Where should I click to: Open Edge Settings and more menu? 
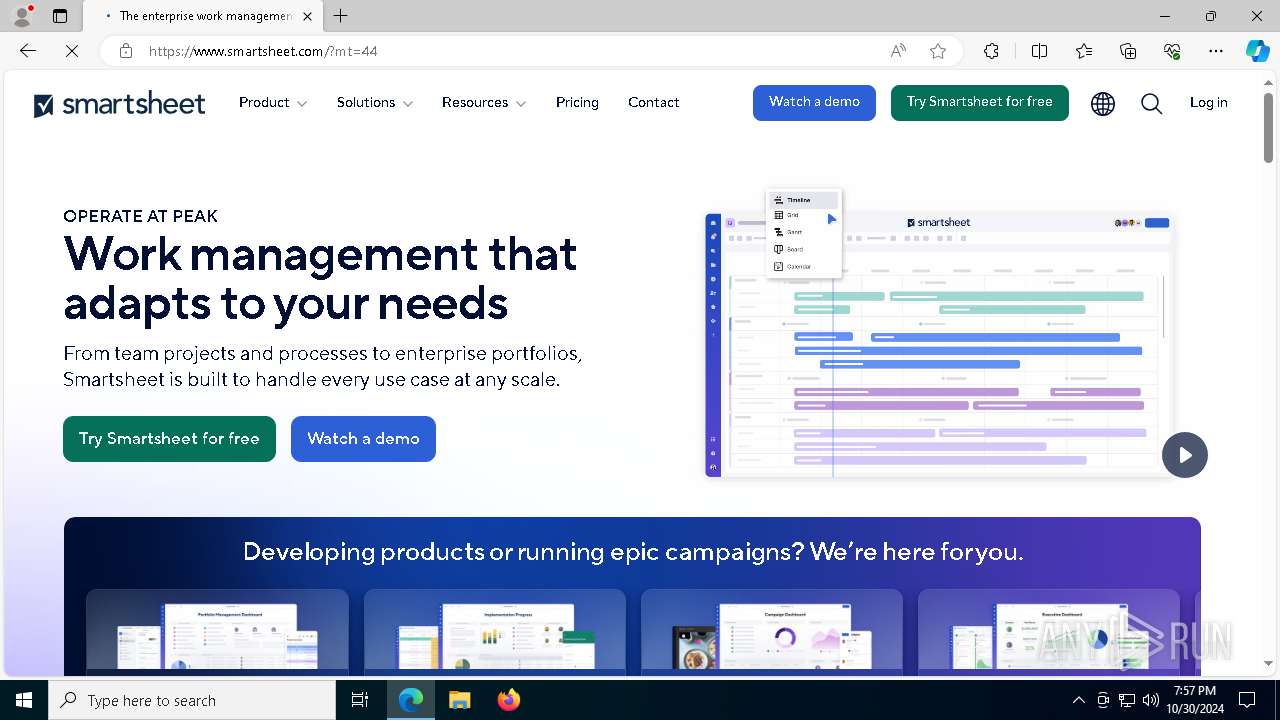[1216, 51]
